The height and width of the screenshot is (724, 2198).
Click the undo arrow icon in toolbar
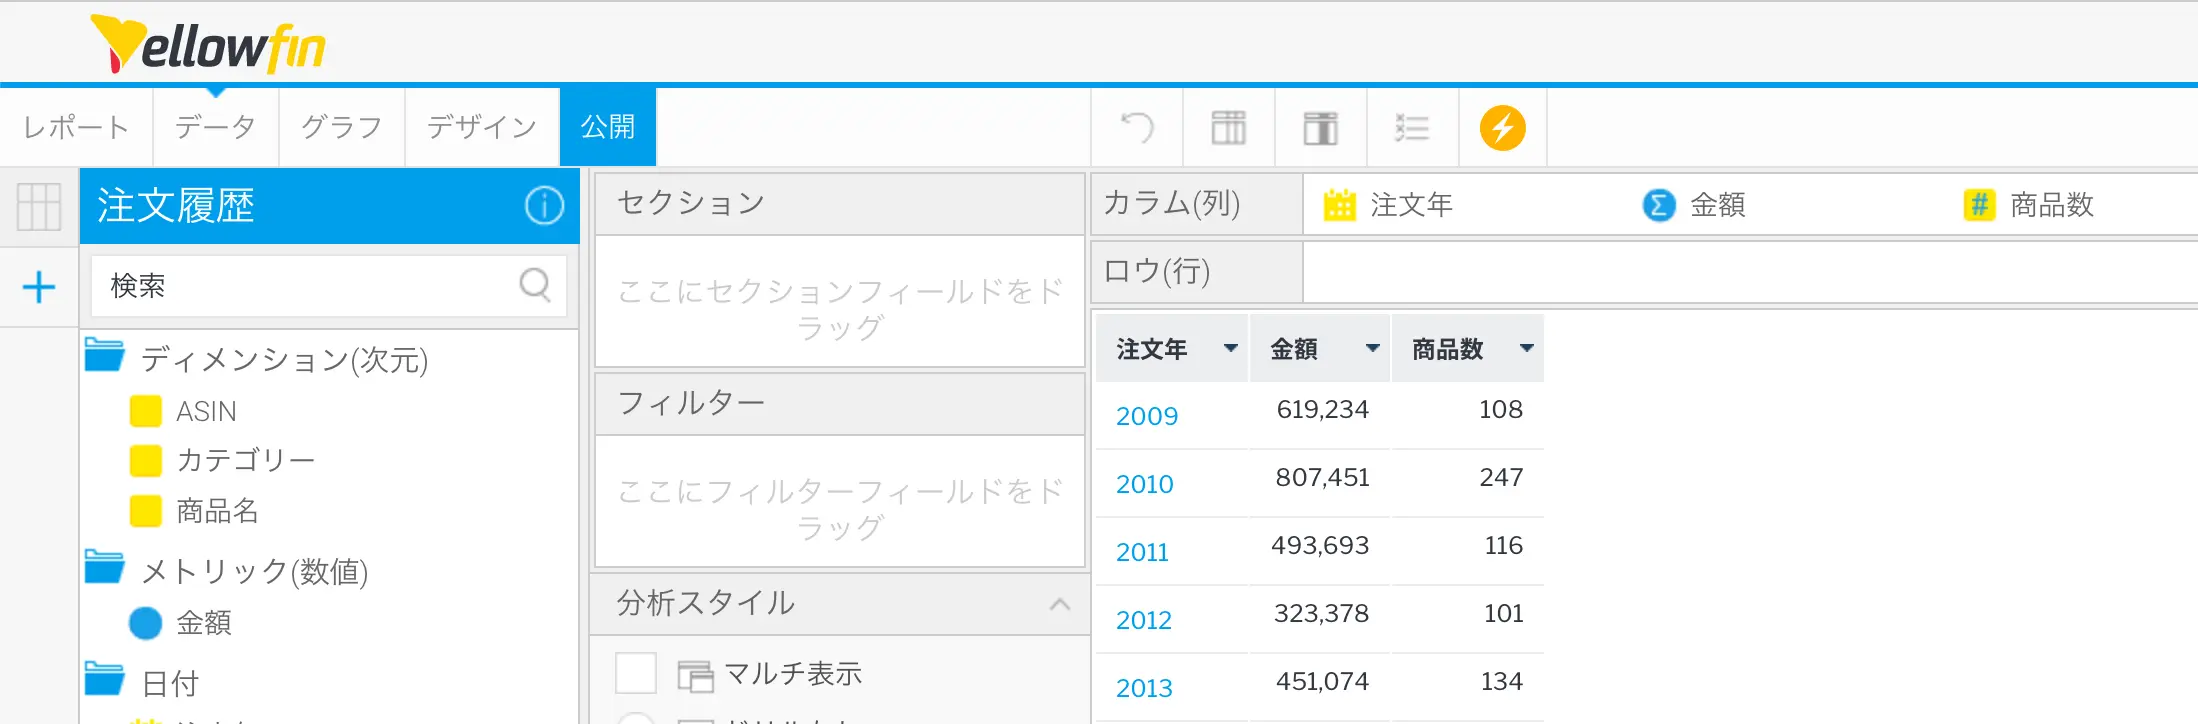(x=1137, y=128)
